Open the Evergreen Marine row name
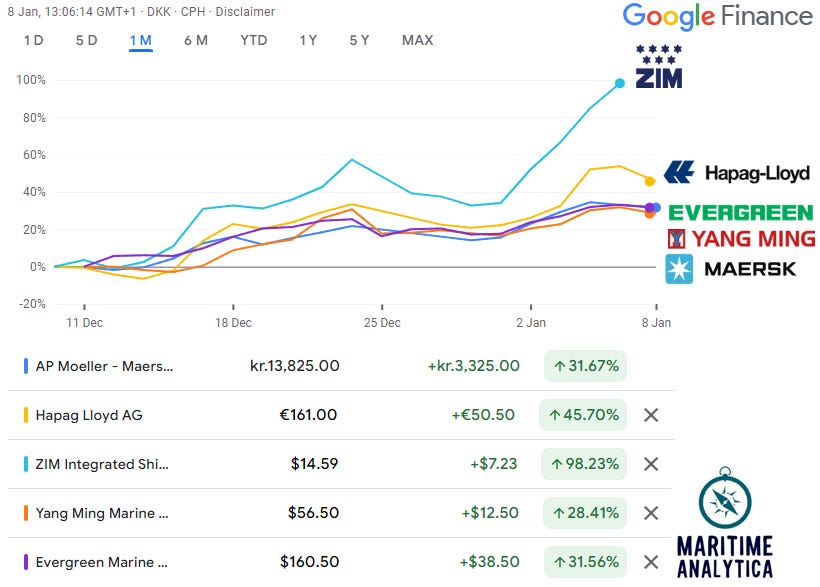The image size is (820, 587). (x=101, y=562)
